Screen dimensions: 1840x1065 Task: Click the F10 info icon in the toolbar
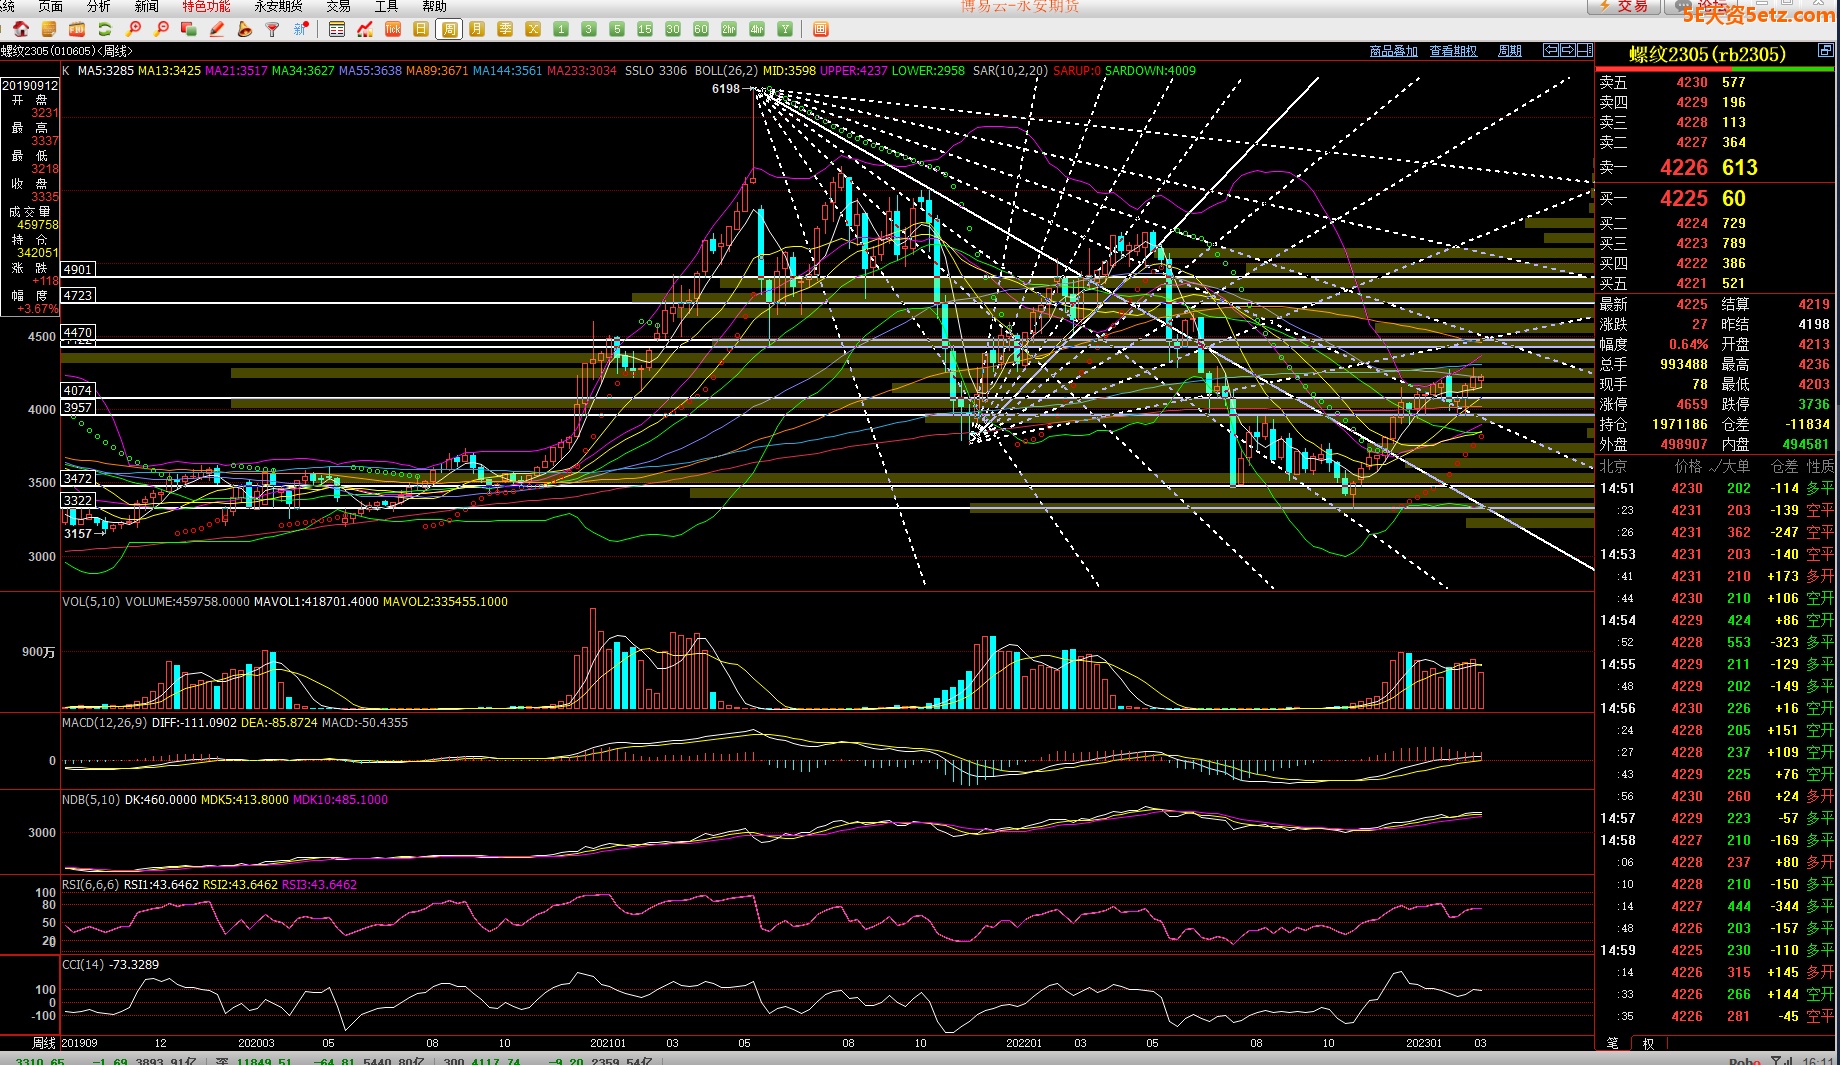coord(76,29)
